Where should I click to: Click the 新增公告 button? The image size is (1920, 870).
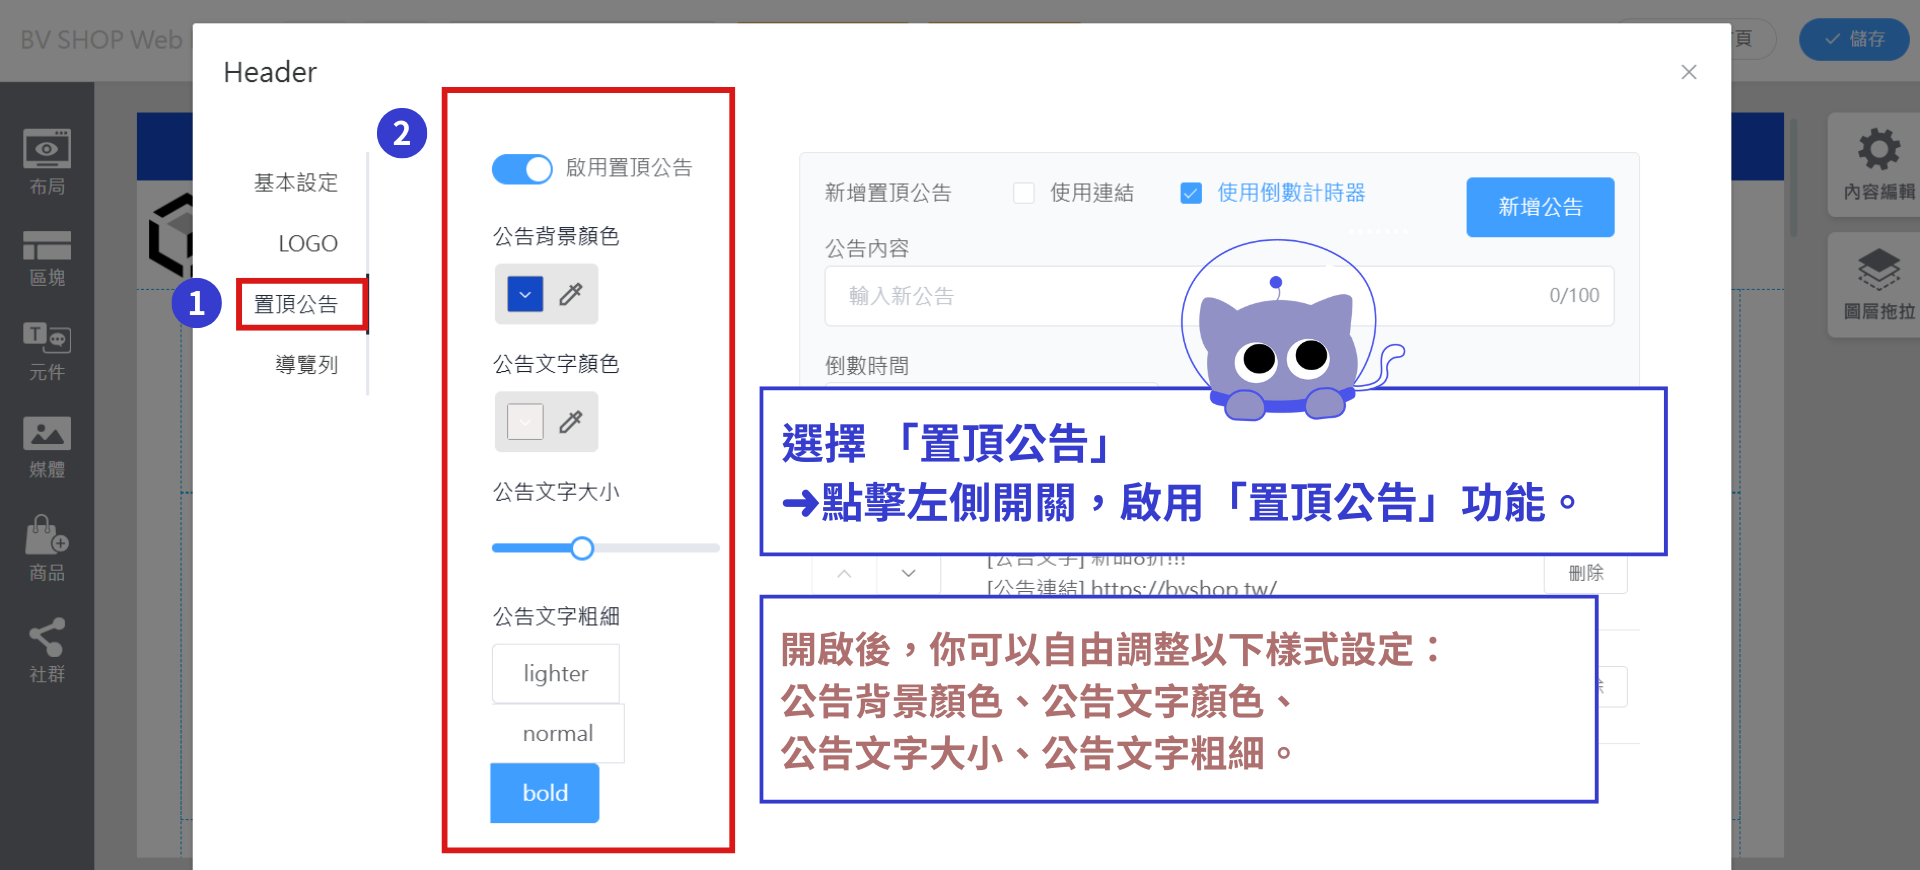pos(1540,207)
